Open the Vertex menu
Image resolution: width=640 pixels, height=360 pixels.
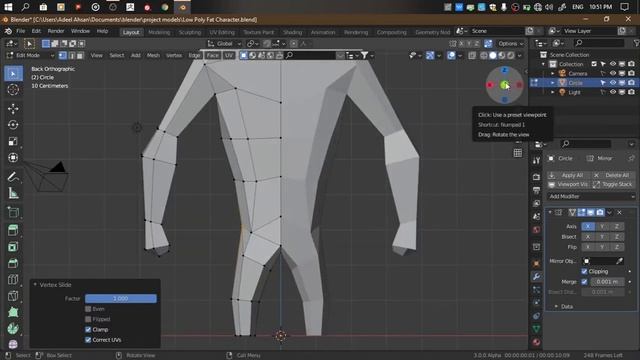(x=174, y=56)
